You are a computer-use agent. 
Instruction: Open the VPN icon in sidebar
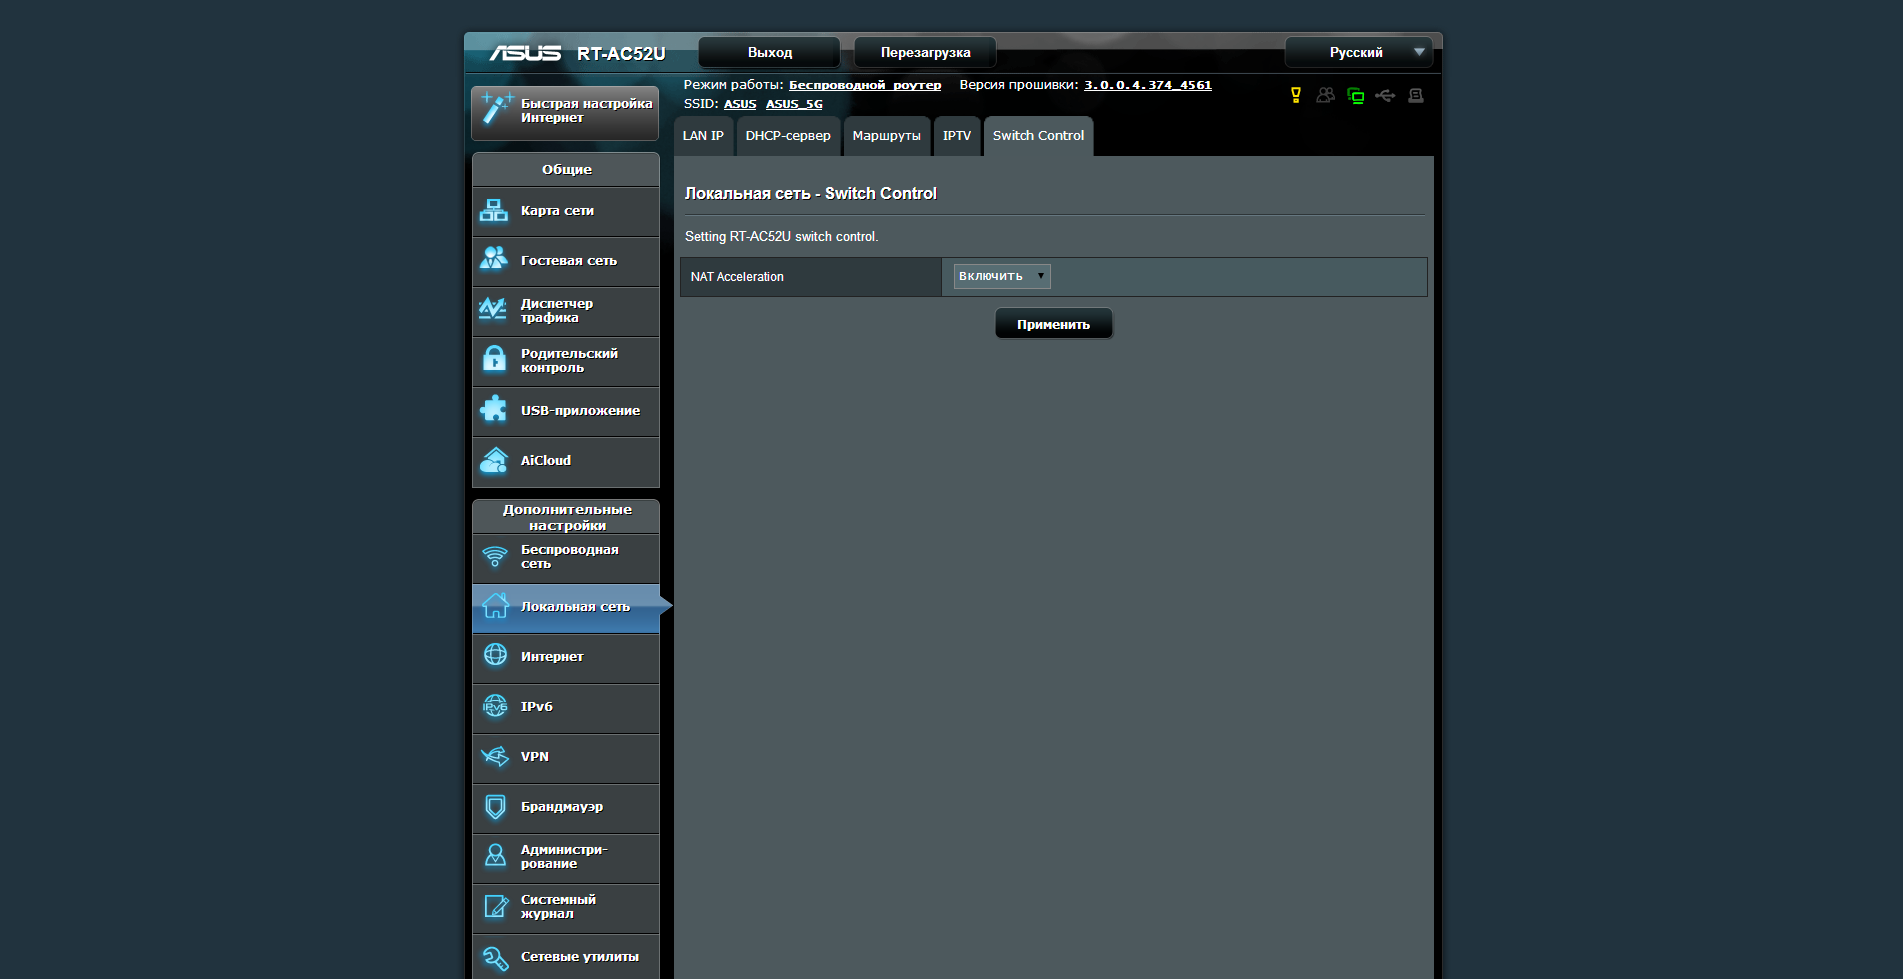[x=495, y=756]
